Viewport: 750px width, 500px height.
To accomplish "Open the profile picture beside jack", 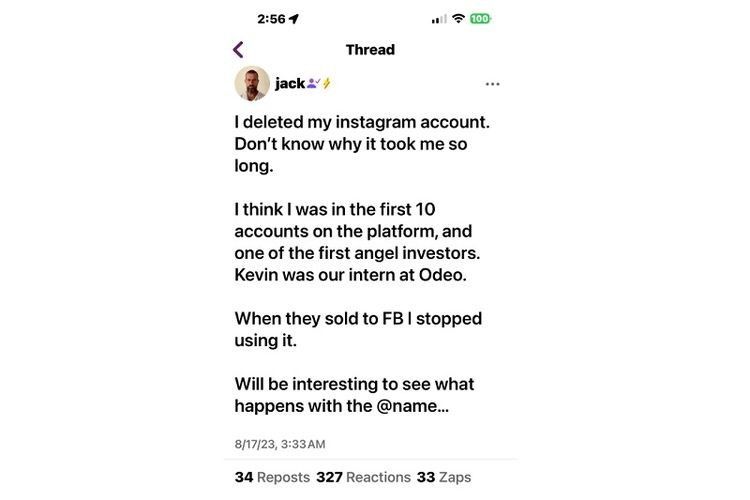I will coord(252,84).
